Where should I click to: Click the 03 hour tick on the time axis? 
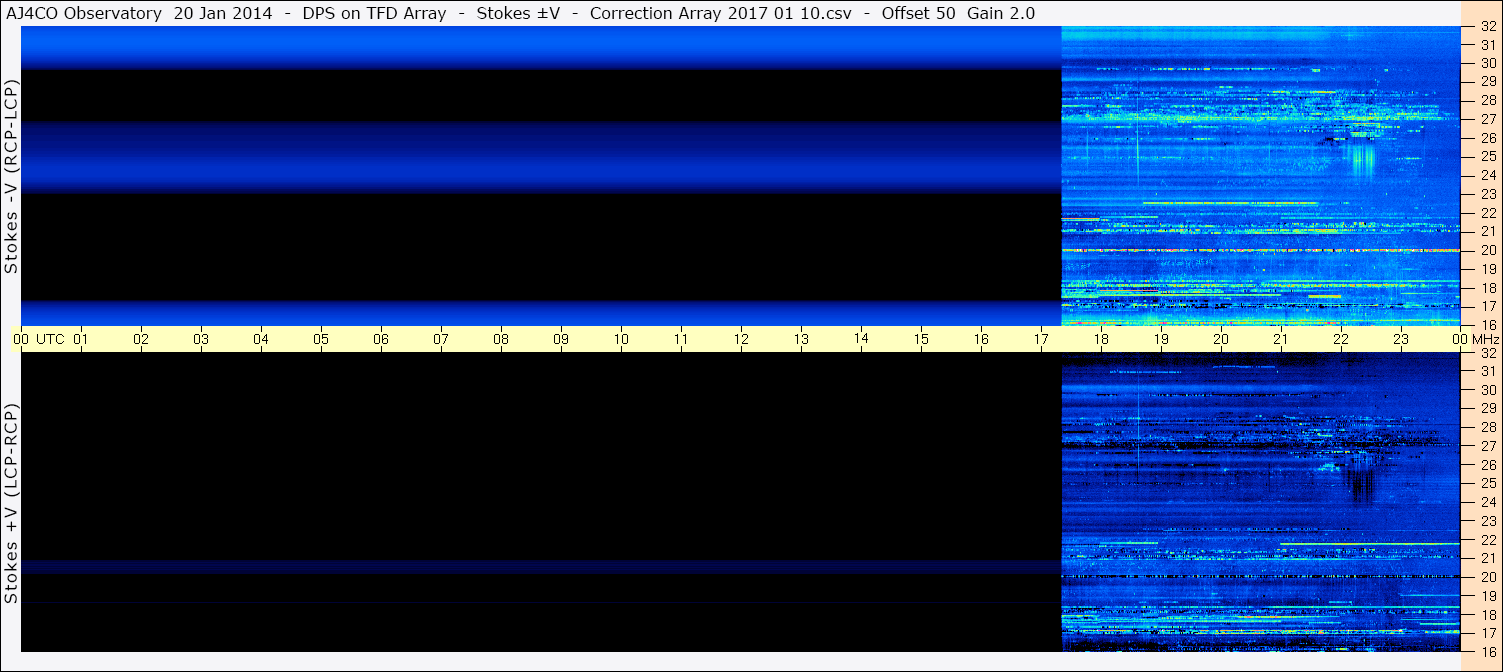(201, 339)
